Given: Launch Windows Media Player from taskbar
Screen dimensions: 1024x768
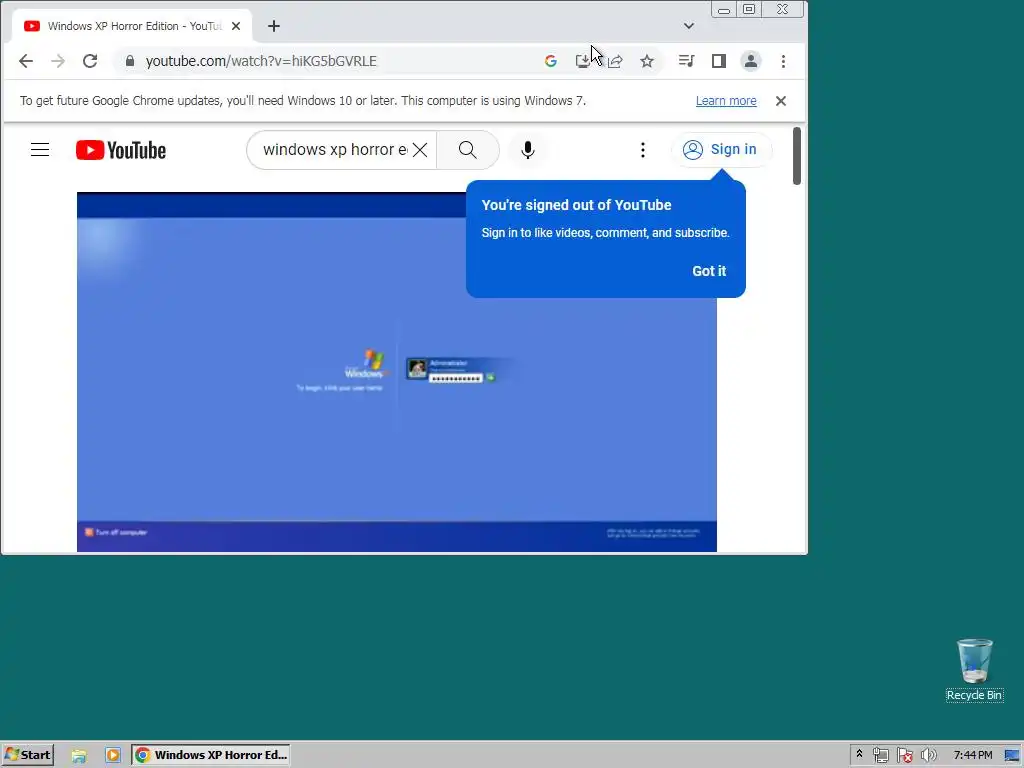Looking at the screenshot, I should pos(113,756).
